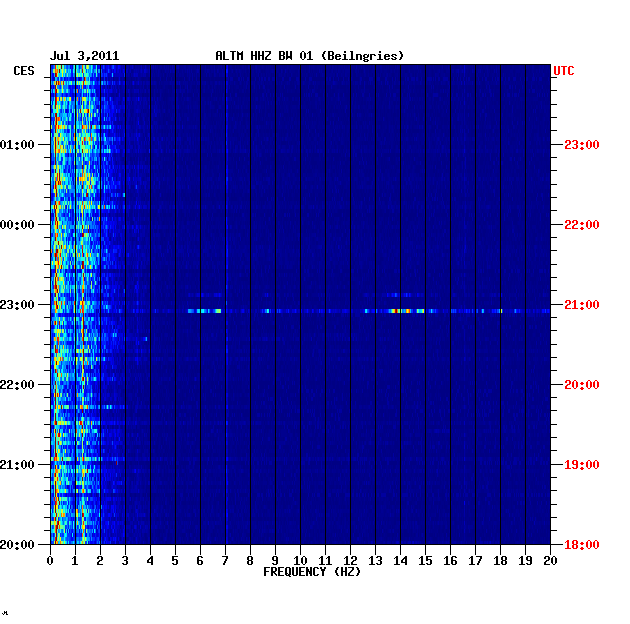This screenshot has width=630, height=624.
Task: Click frequency axis tick label 8
Action: click(x=250, y=561)
